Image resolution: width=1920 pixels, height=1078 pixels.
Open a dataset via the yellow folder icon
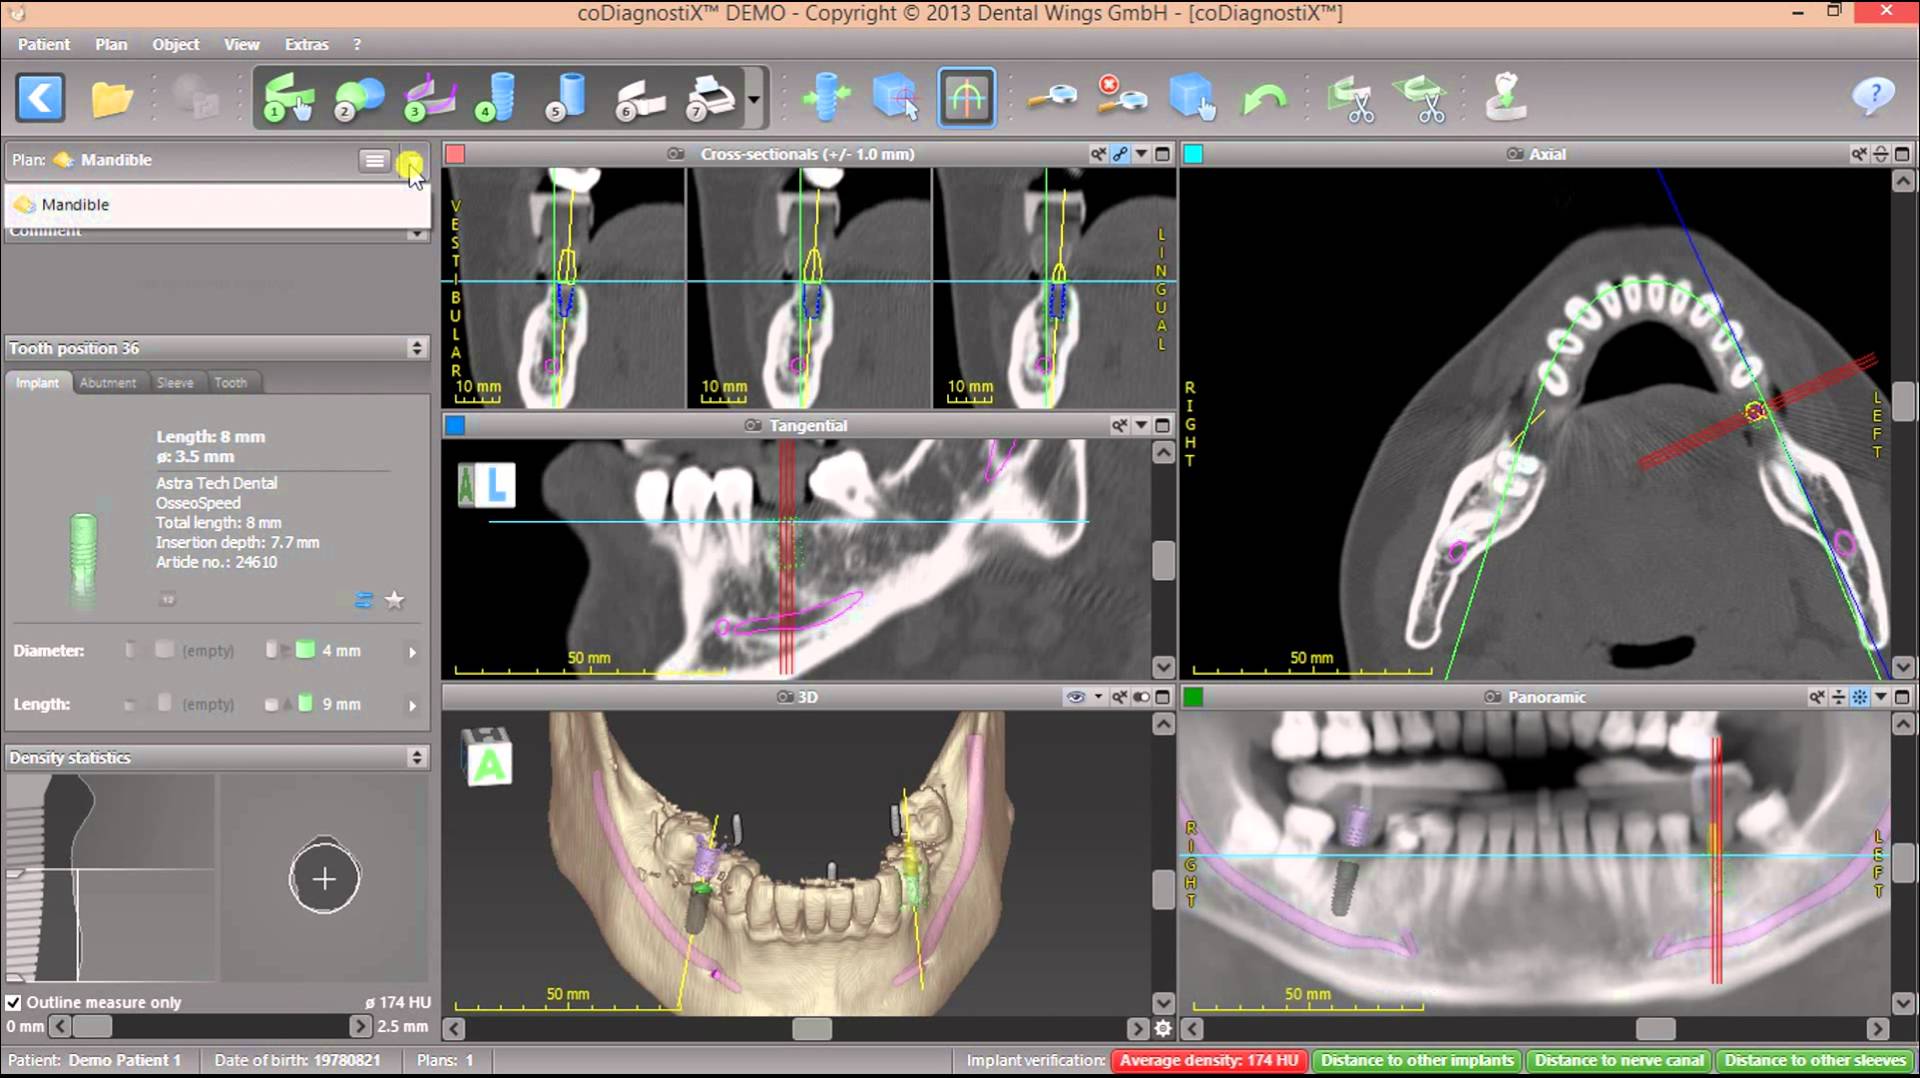112,99
